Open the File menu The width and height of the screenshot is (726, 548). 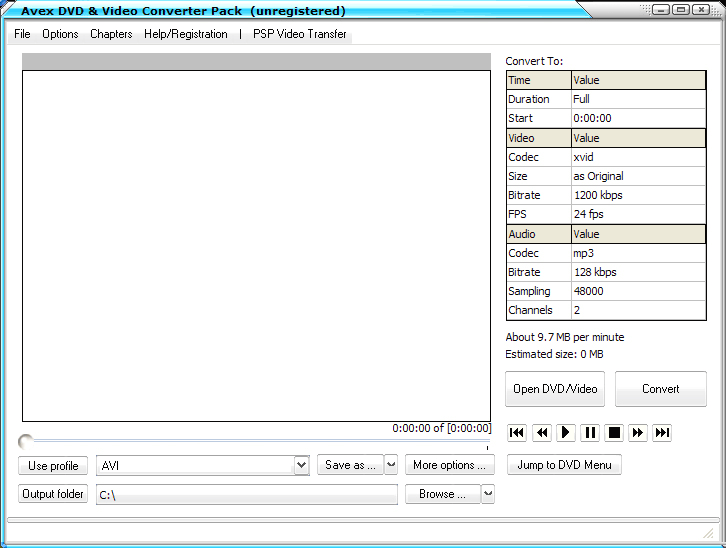[x=22, y=34]
